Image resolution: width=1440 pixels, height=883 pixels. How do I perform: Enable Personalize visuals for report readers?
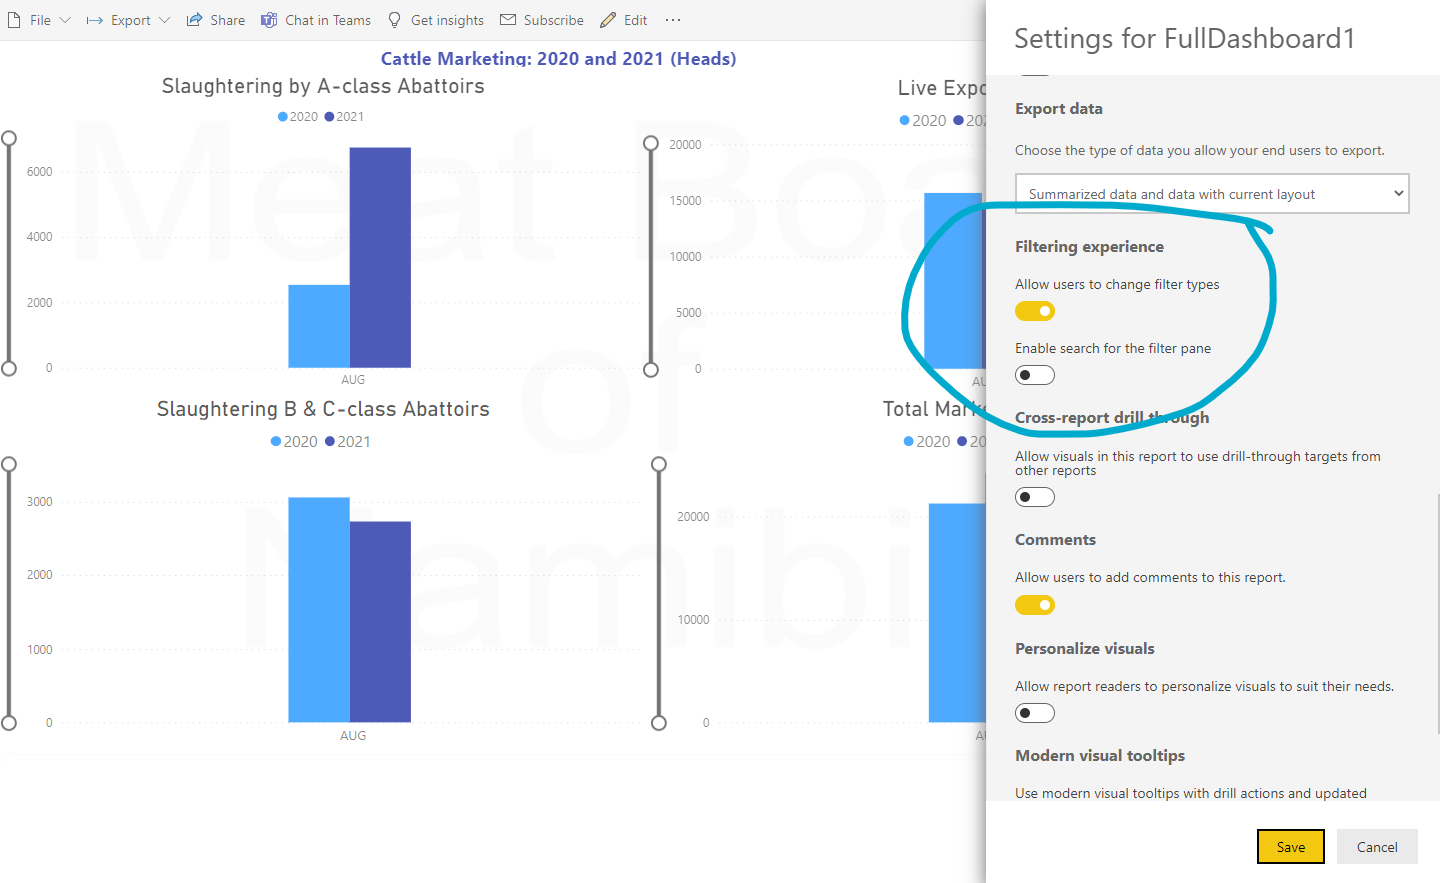pyautogui.click(x=1035, y=713)
